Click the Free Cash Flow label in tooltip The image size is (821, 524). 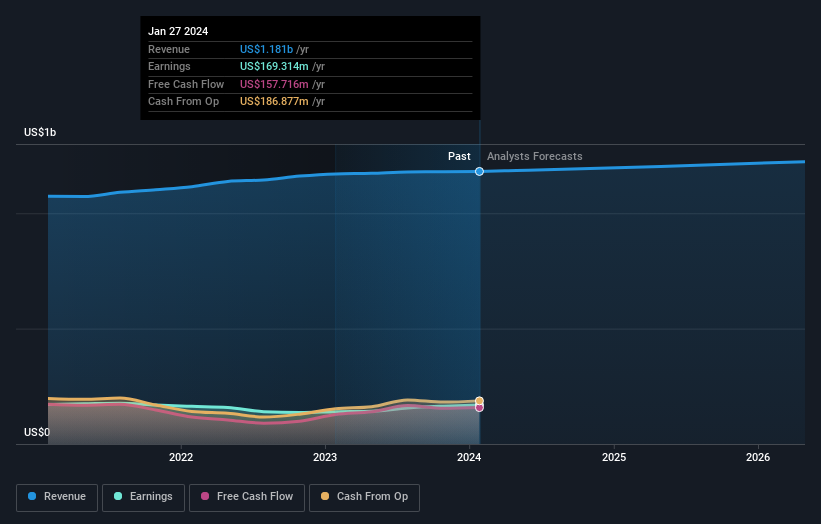(x=186, y=84)
